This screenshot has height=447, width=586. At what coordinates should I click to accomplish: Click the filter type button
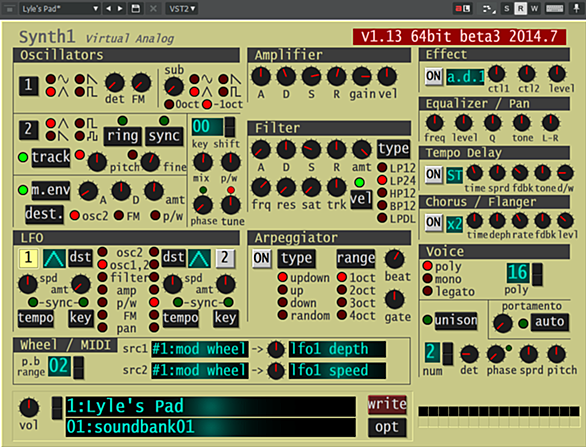coord(393,149)
